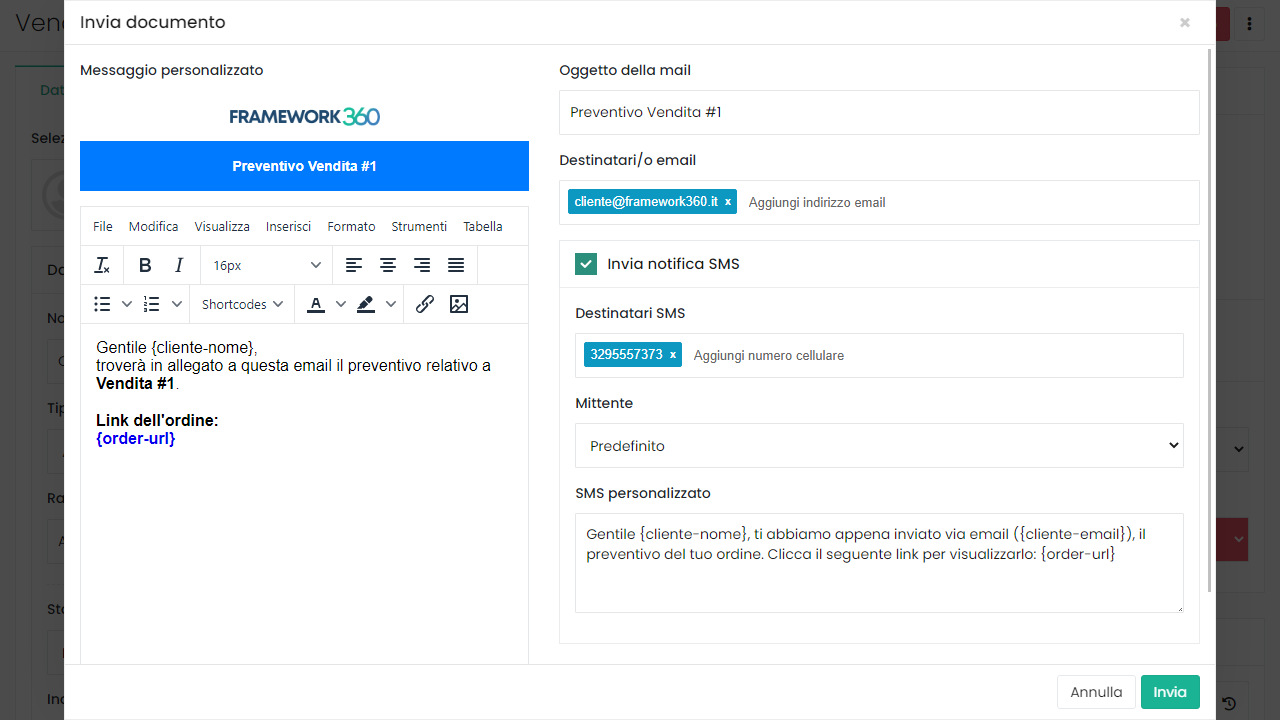Apply the text color tool
Image resolution: width=1280 pixels, height=720 pixels.
point(316,304)
